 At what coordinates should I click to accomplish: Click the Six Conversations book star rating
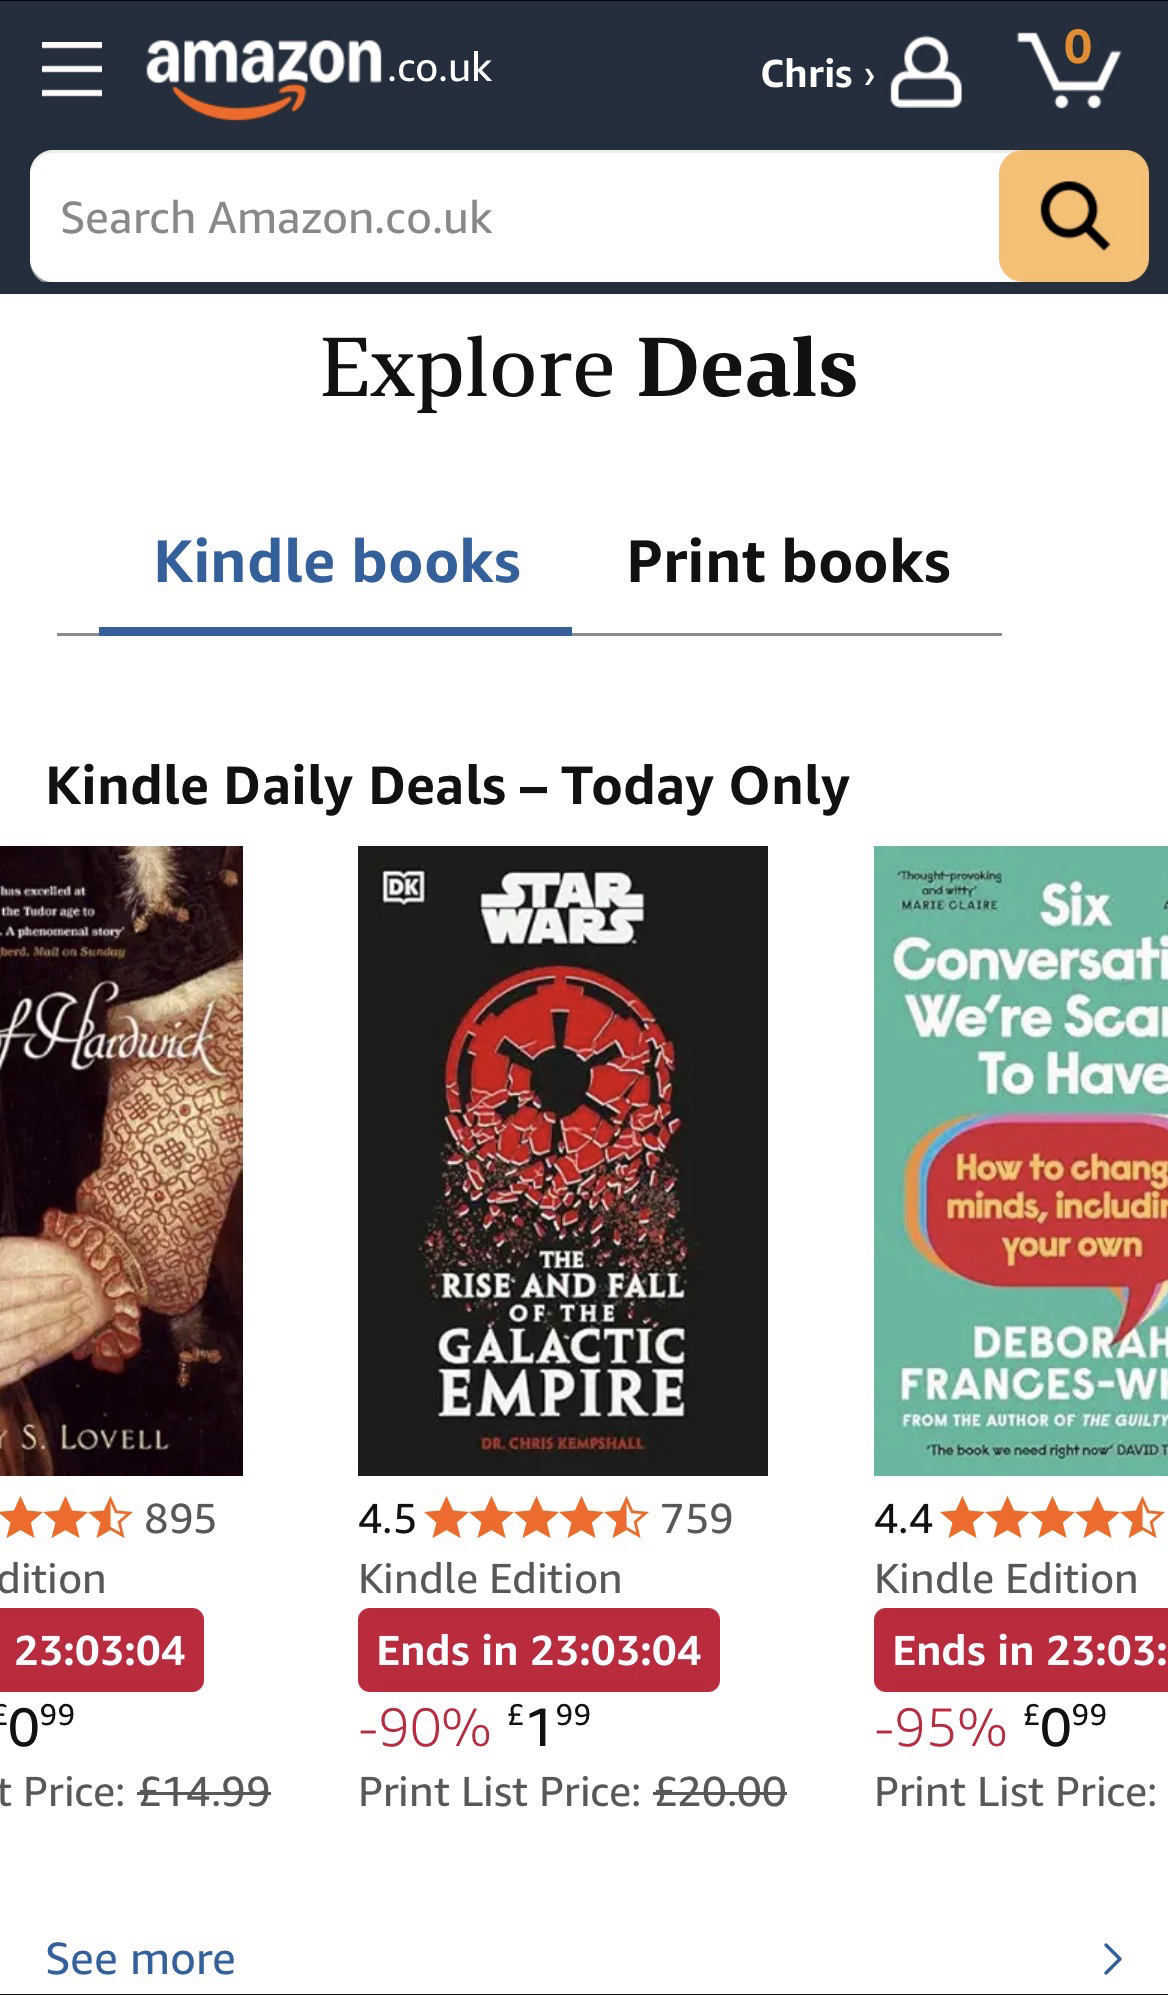(x=1050, y=1519)
